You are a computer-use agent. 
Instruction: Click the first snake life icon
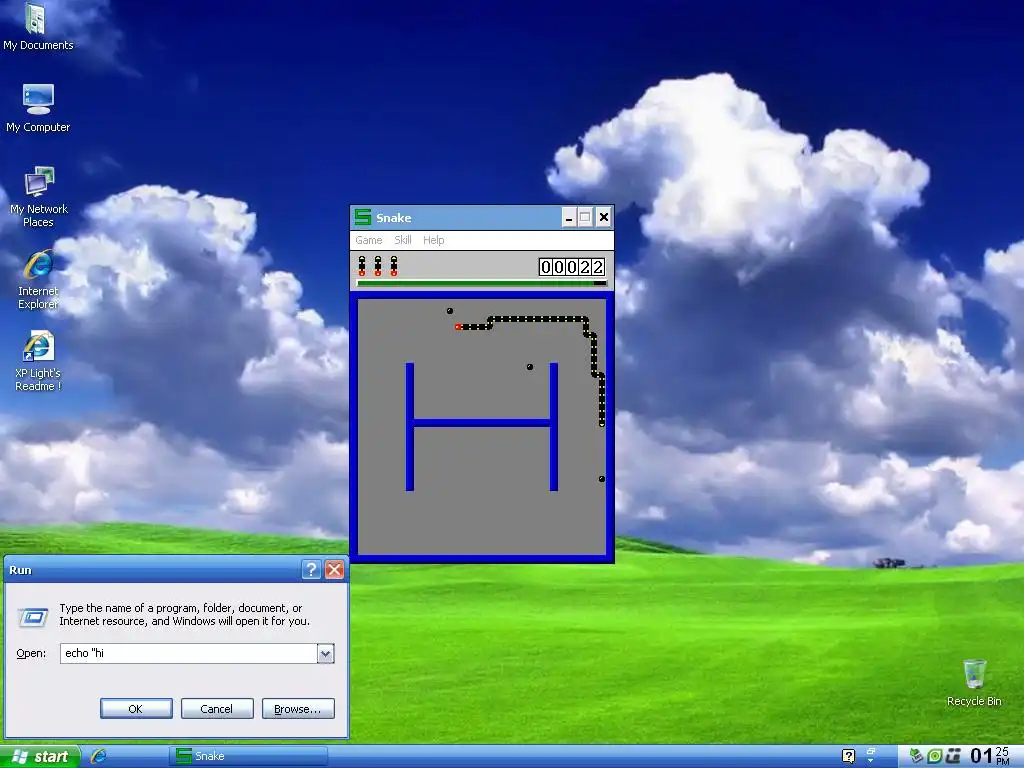362,266
